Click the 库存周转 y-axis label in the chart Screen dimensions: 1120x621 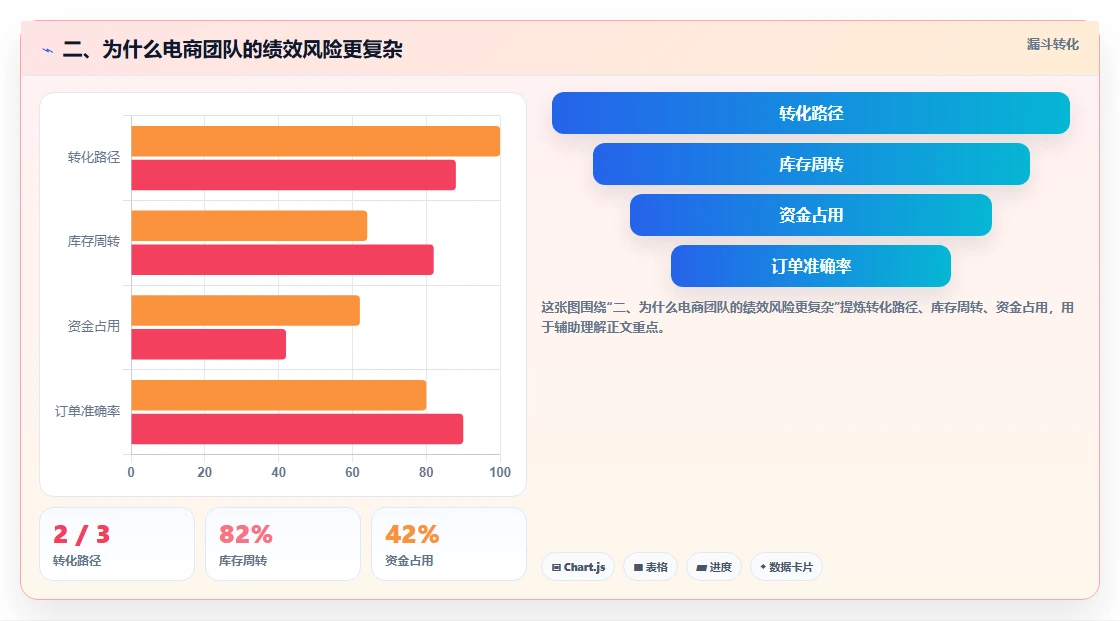[94, 242]
